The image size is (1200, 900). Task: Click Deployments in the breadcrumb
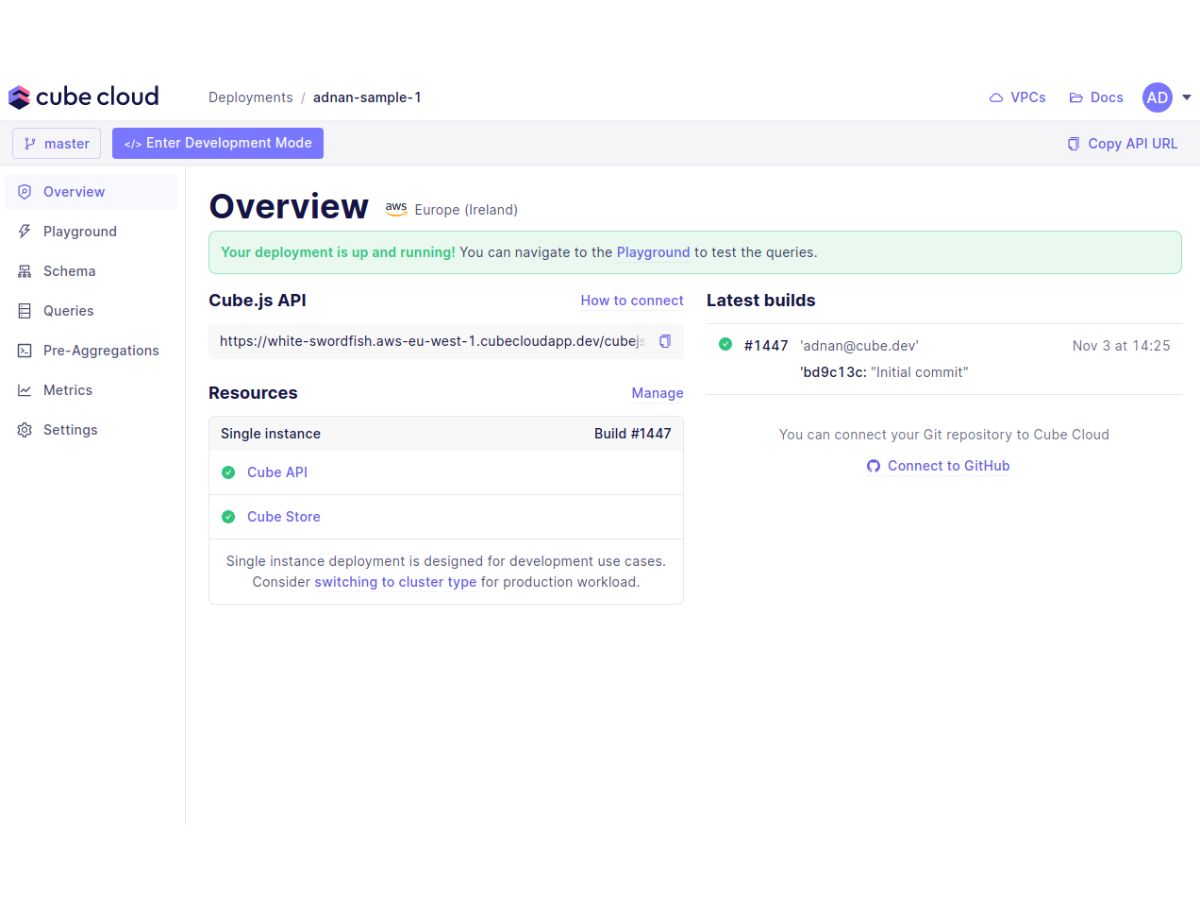coord(251,97)
